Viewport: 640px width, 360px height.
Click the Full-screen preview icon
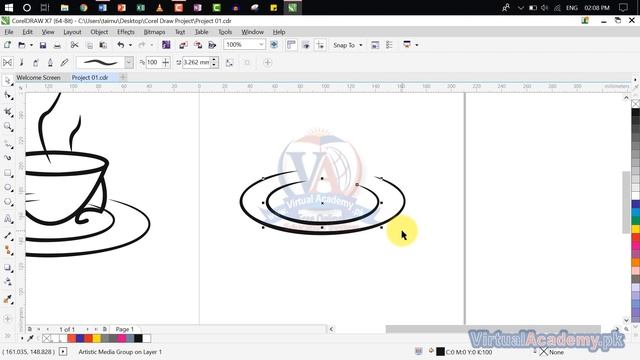click(274, 45)
